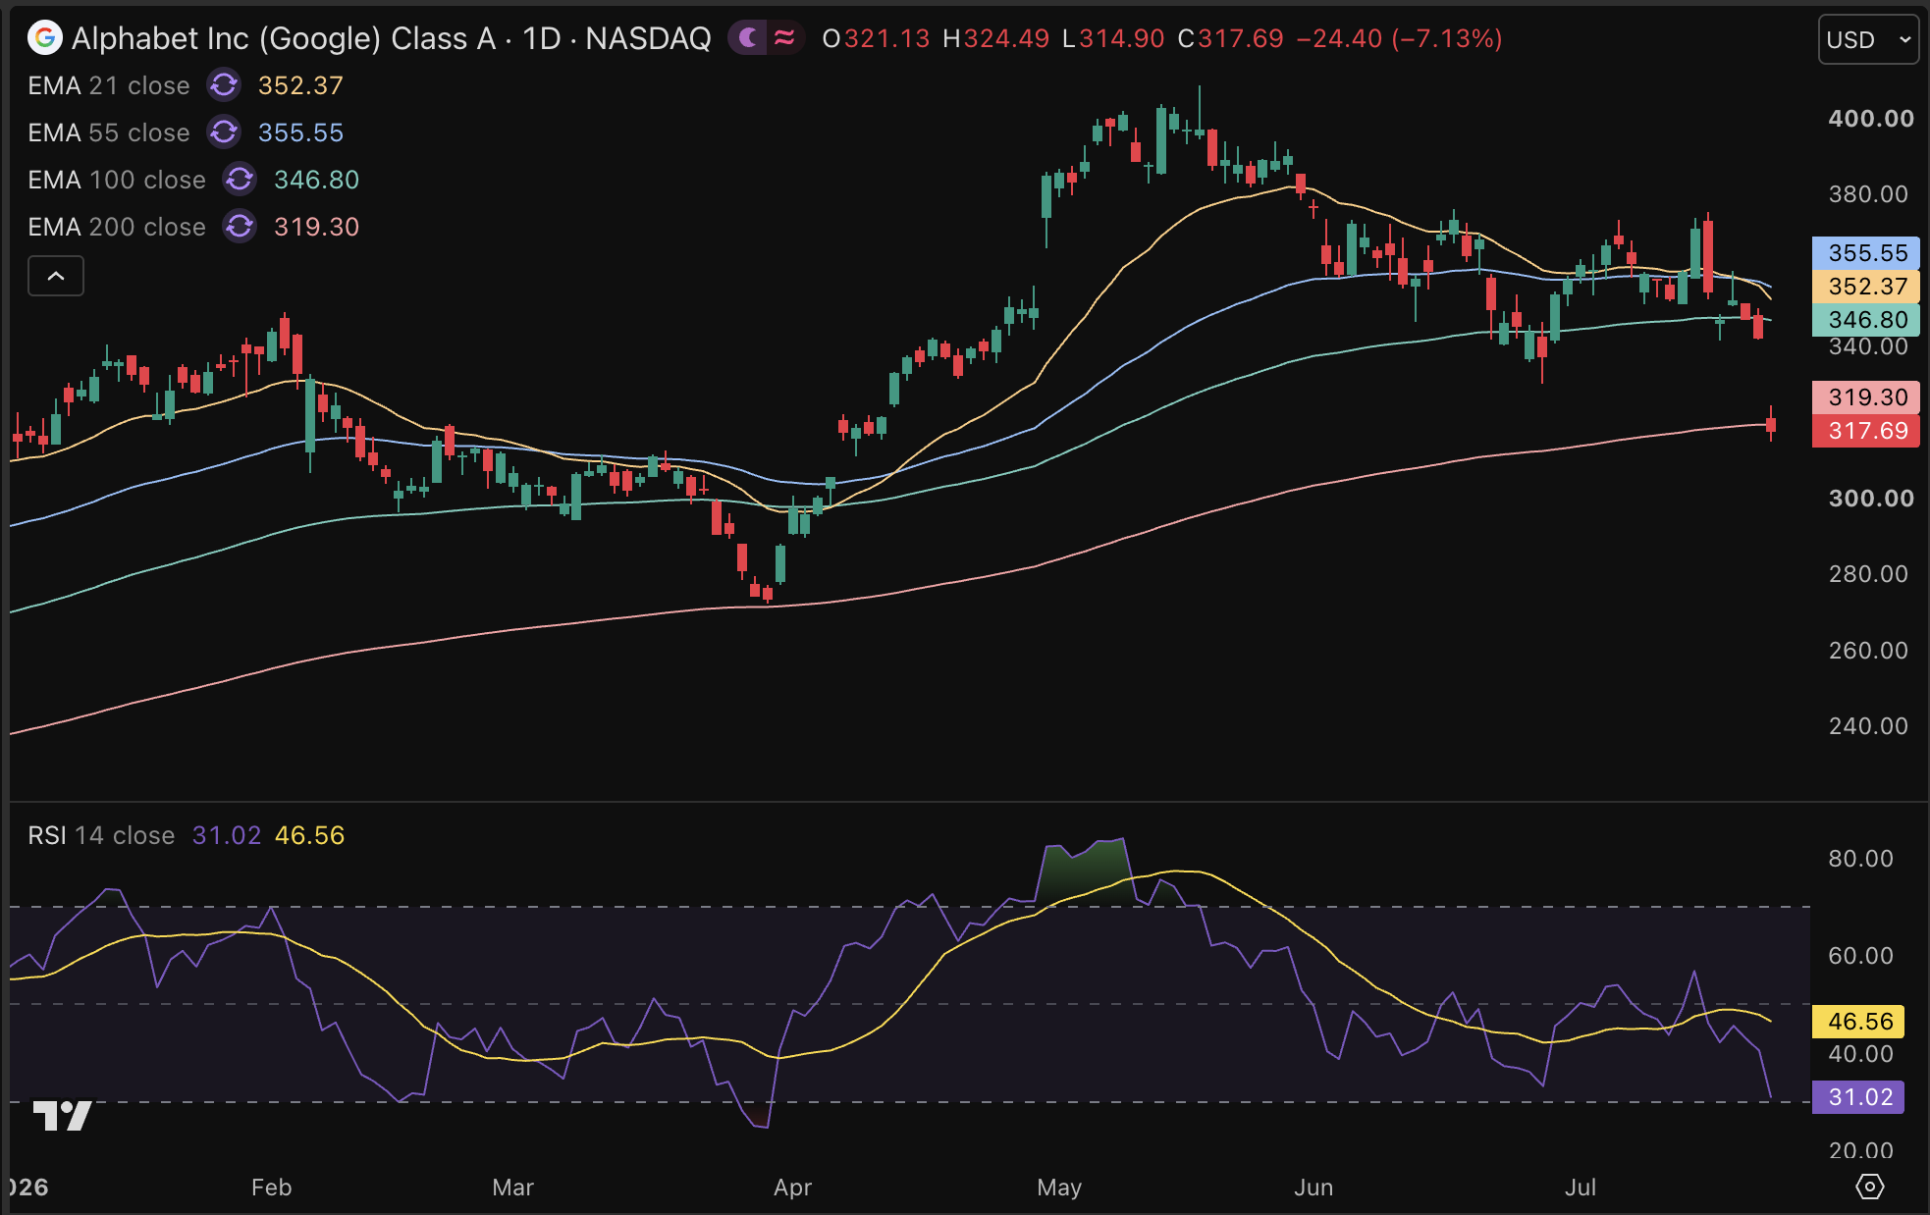
Task: Click the moon session icon in the header
Action: (748, 38)
